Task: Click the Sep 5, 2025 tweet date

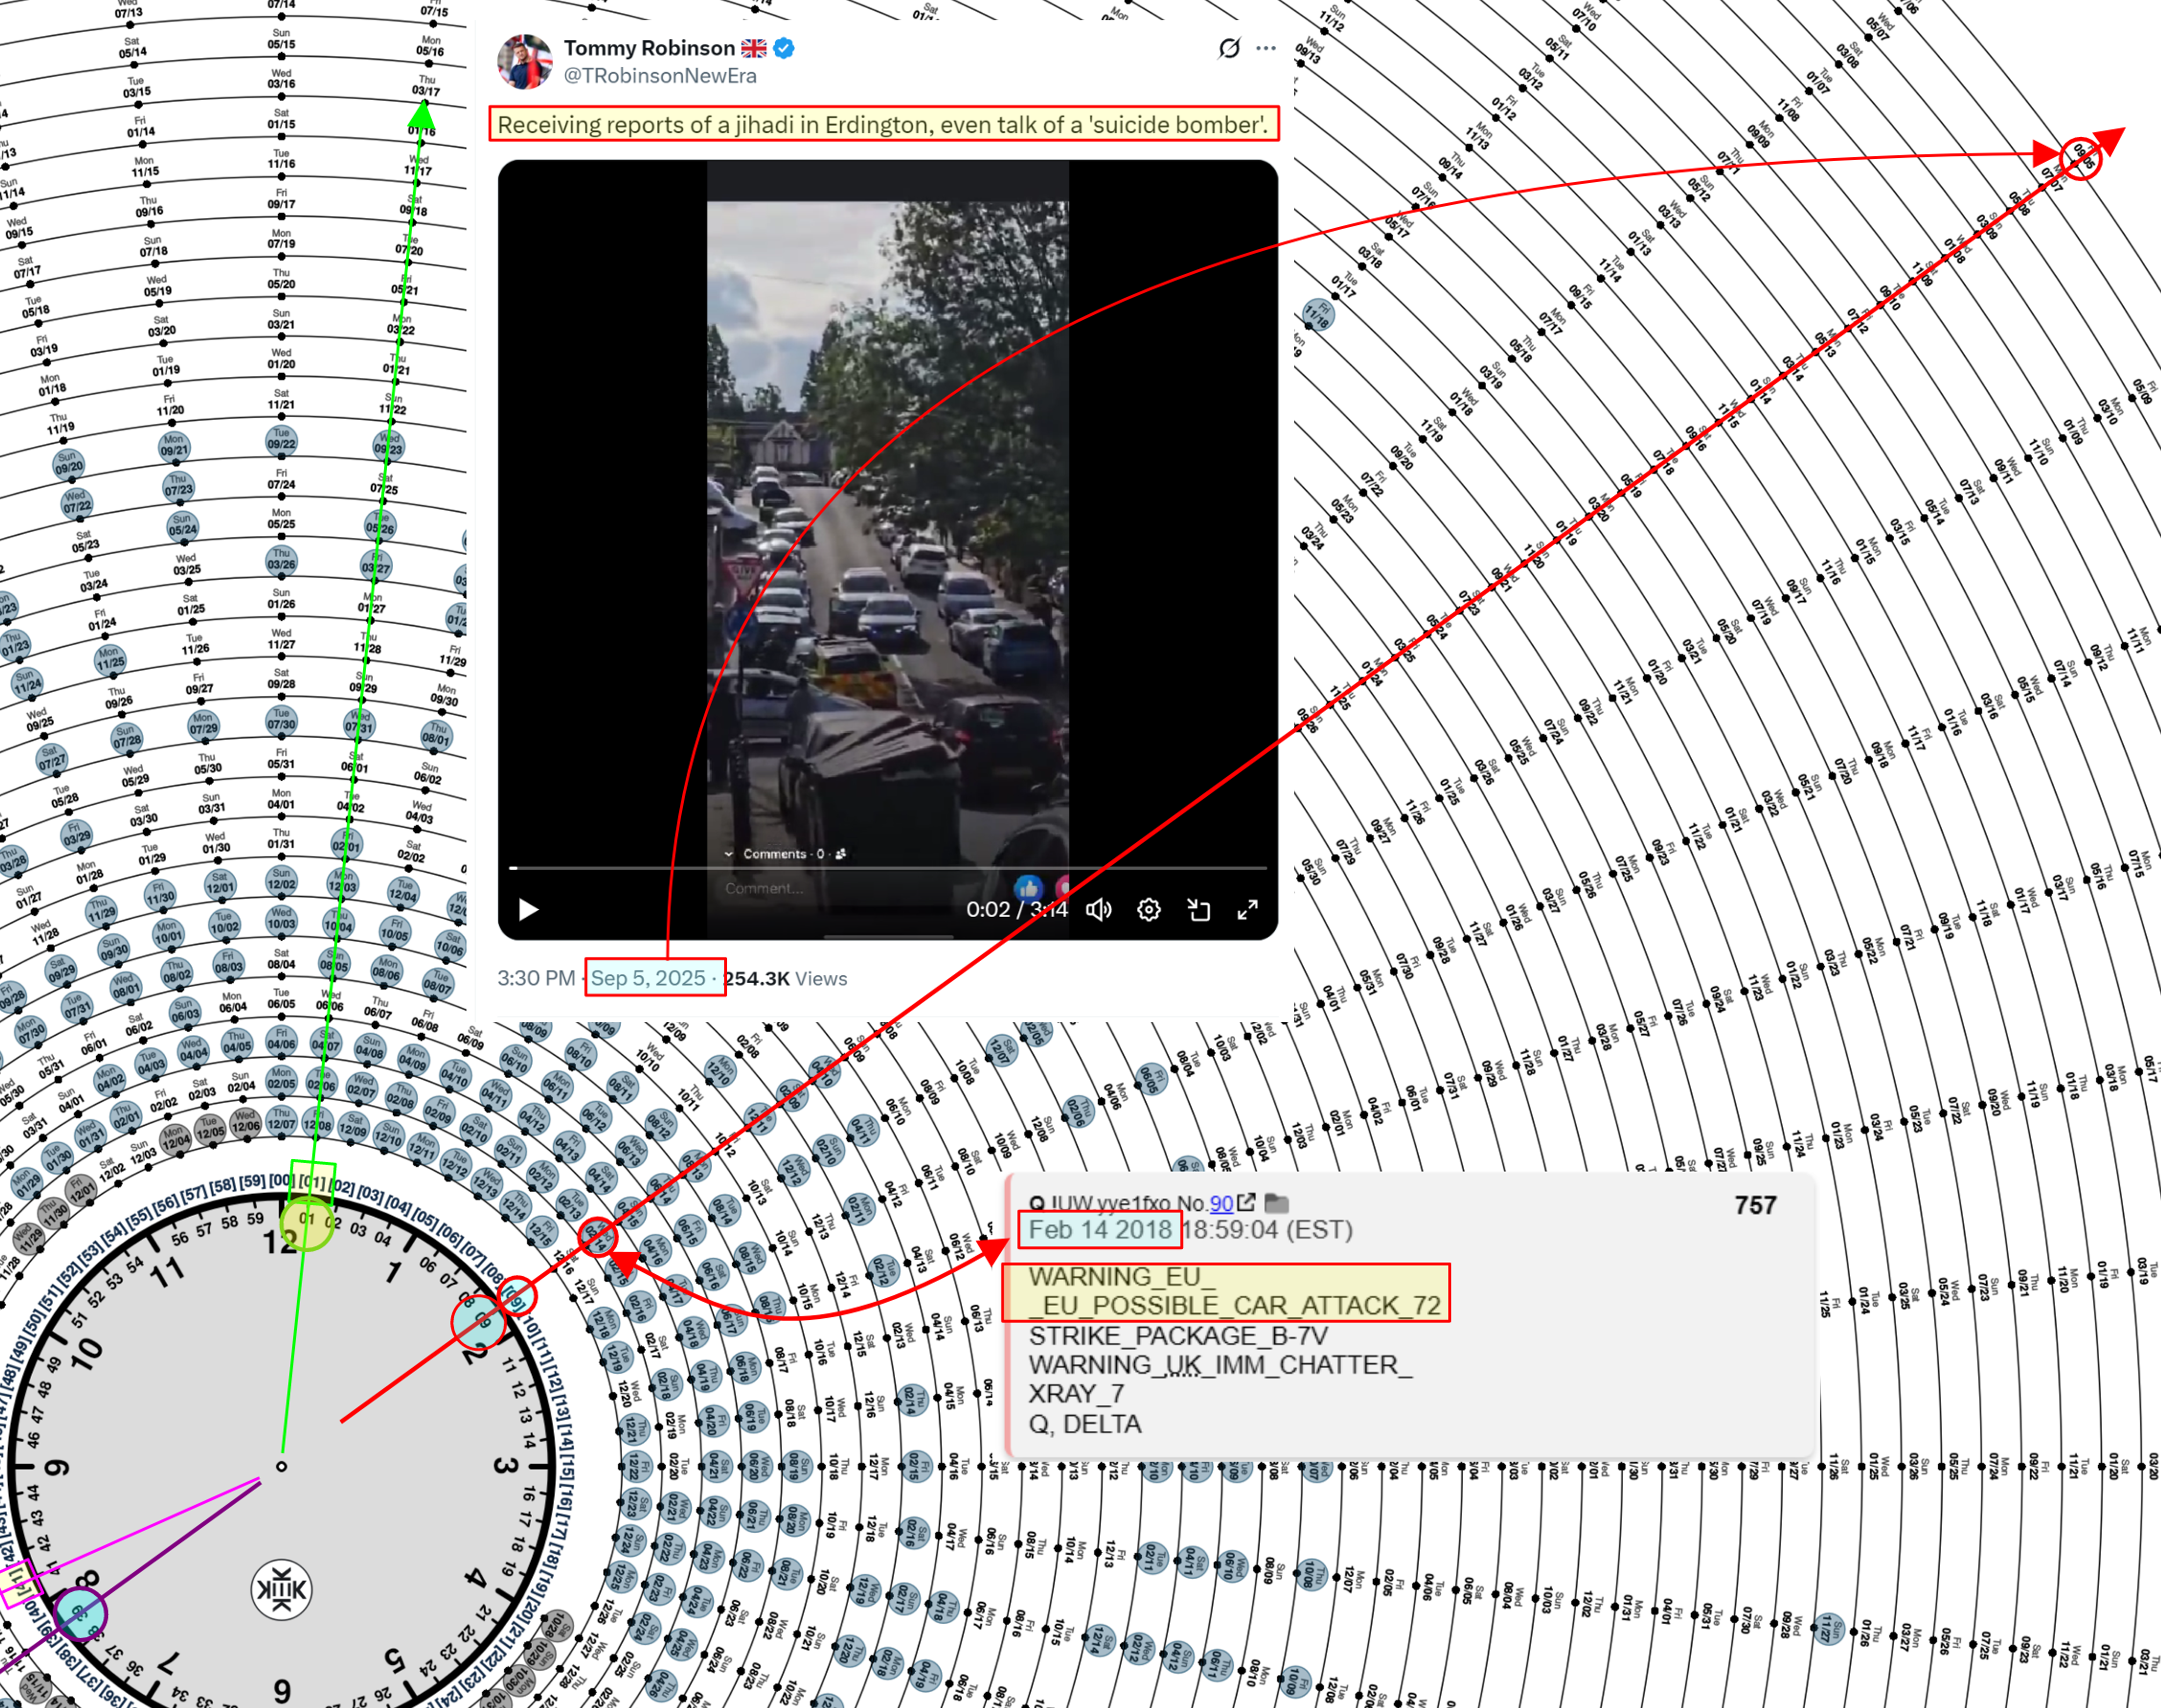Action: [648, 978]
